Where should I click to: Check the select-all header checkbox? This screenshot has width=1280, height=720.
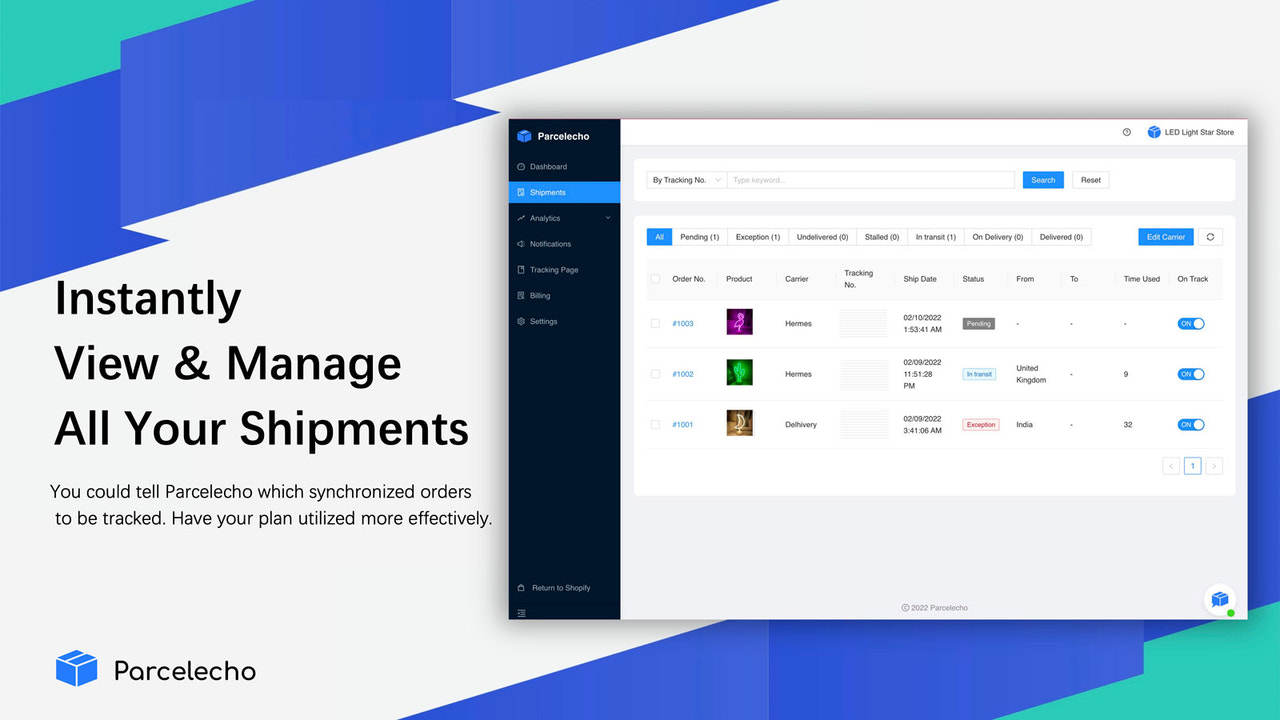(655, 279)
